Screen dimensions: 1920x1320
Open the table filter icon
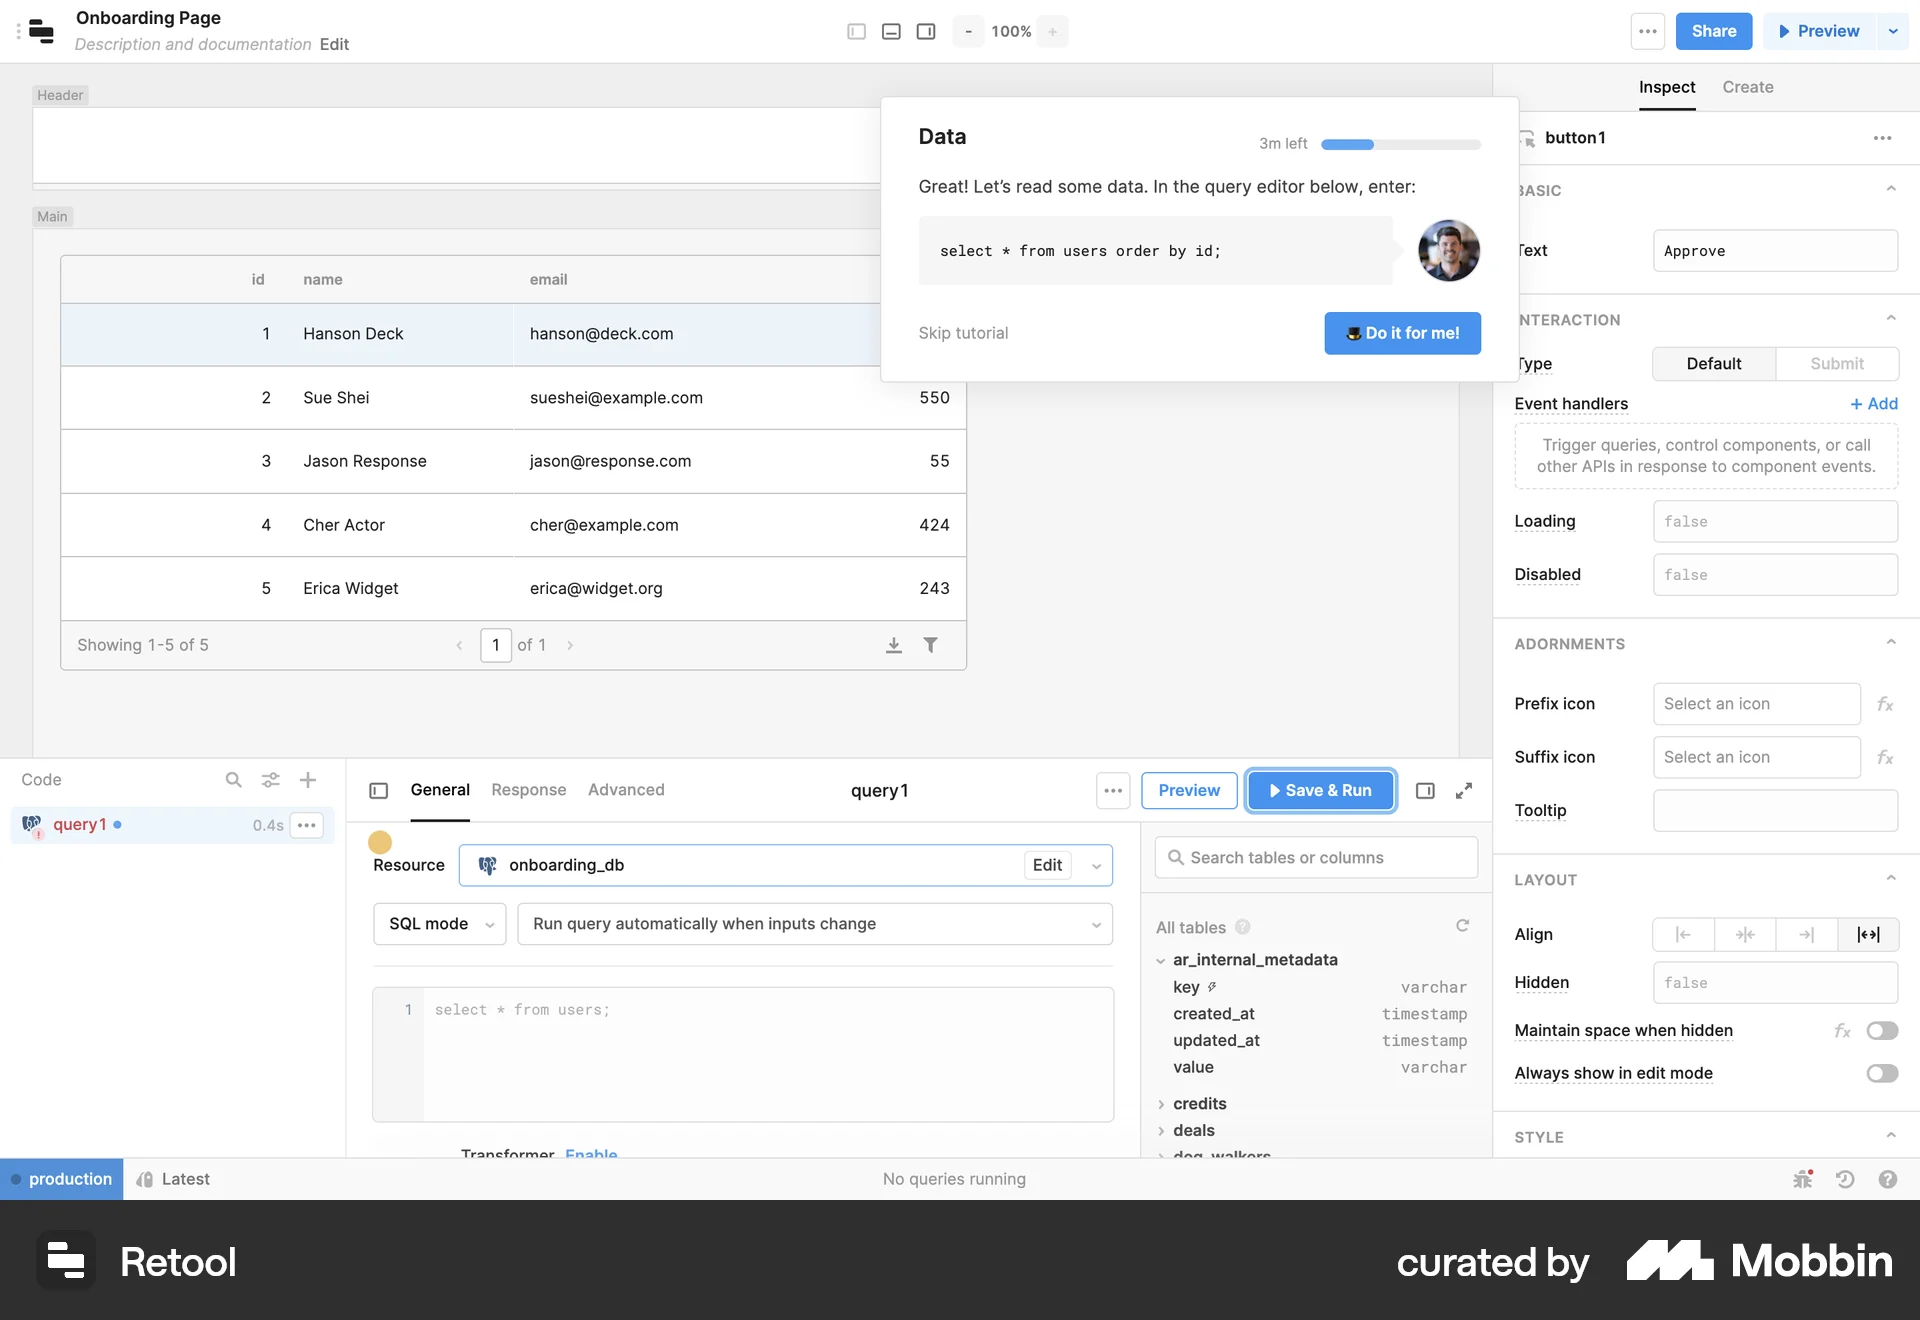[x=932, y=645]
